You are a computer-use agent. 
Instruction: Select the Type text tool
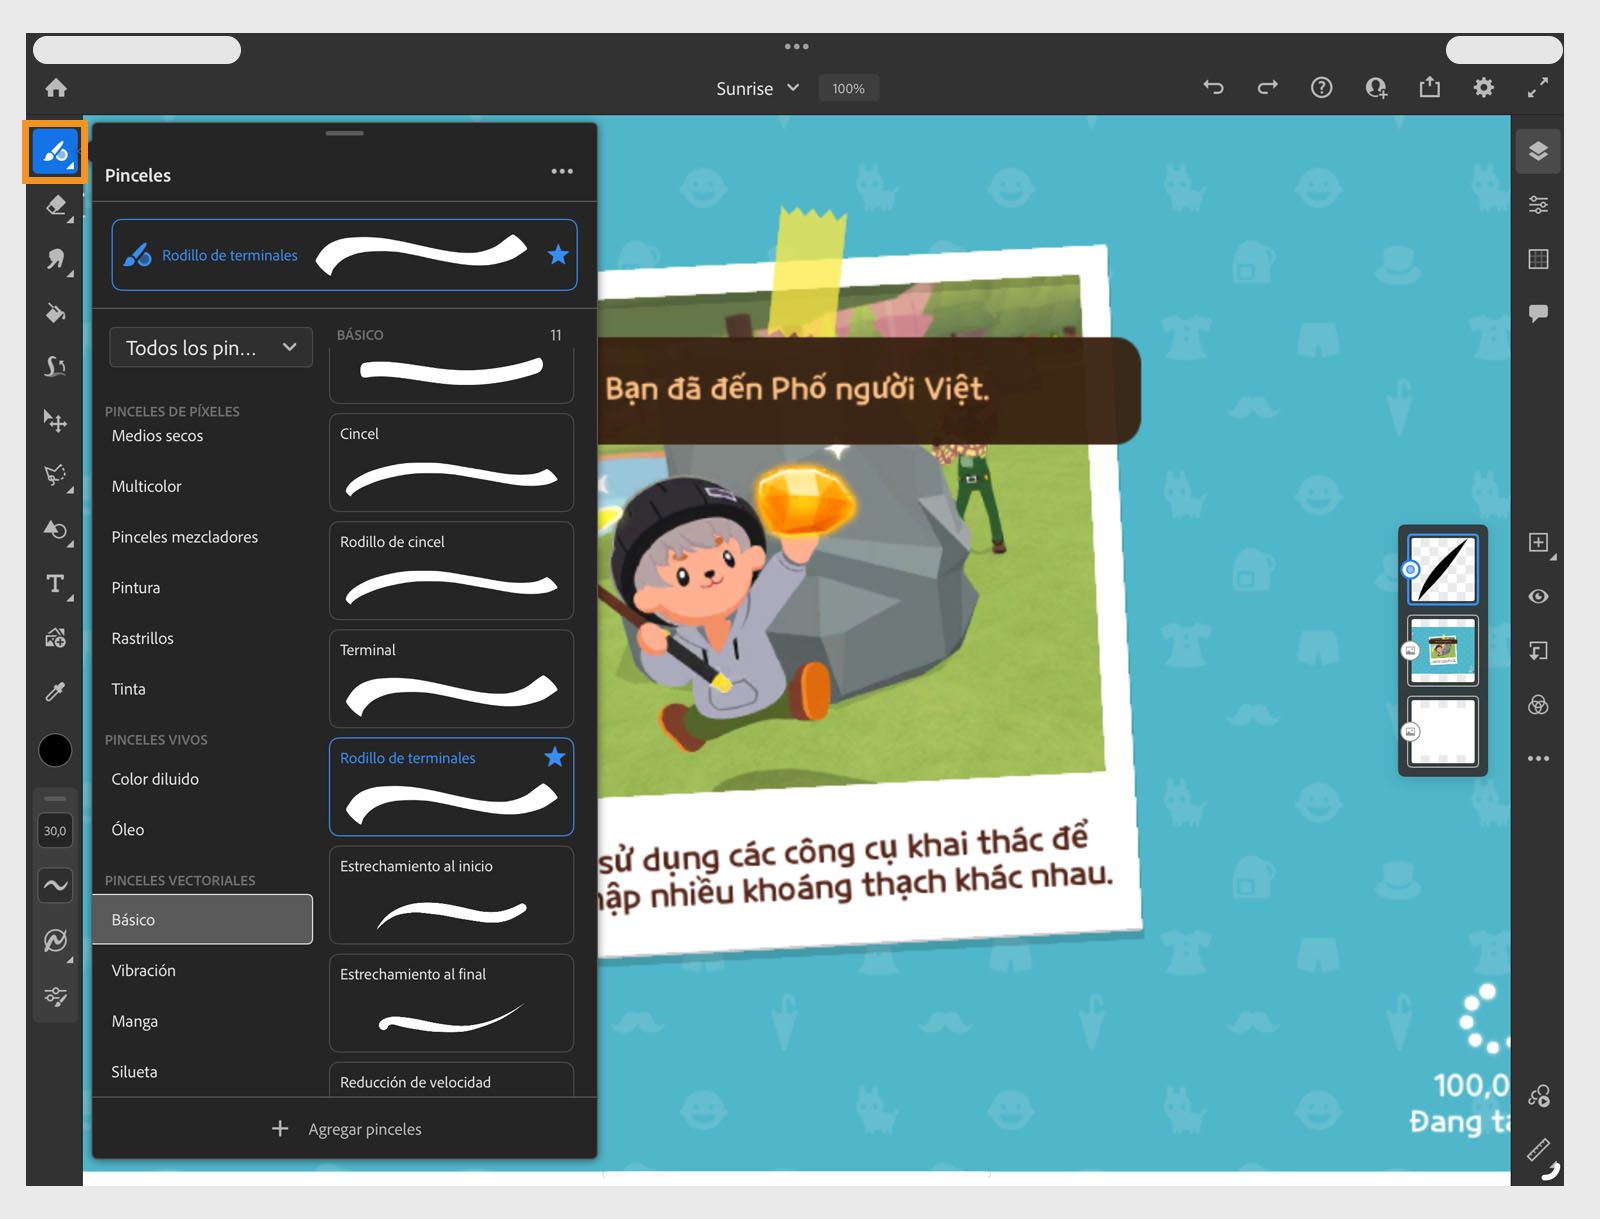(56, 584)
